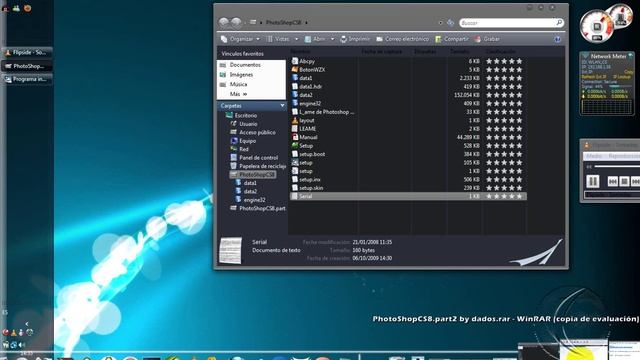640x360 pixels.
Task: Click the Network Meter gadget title
Action: coord(608,56)
